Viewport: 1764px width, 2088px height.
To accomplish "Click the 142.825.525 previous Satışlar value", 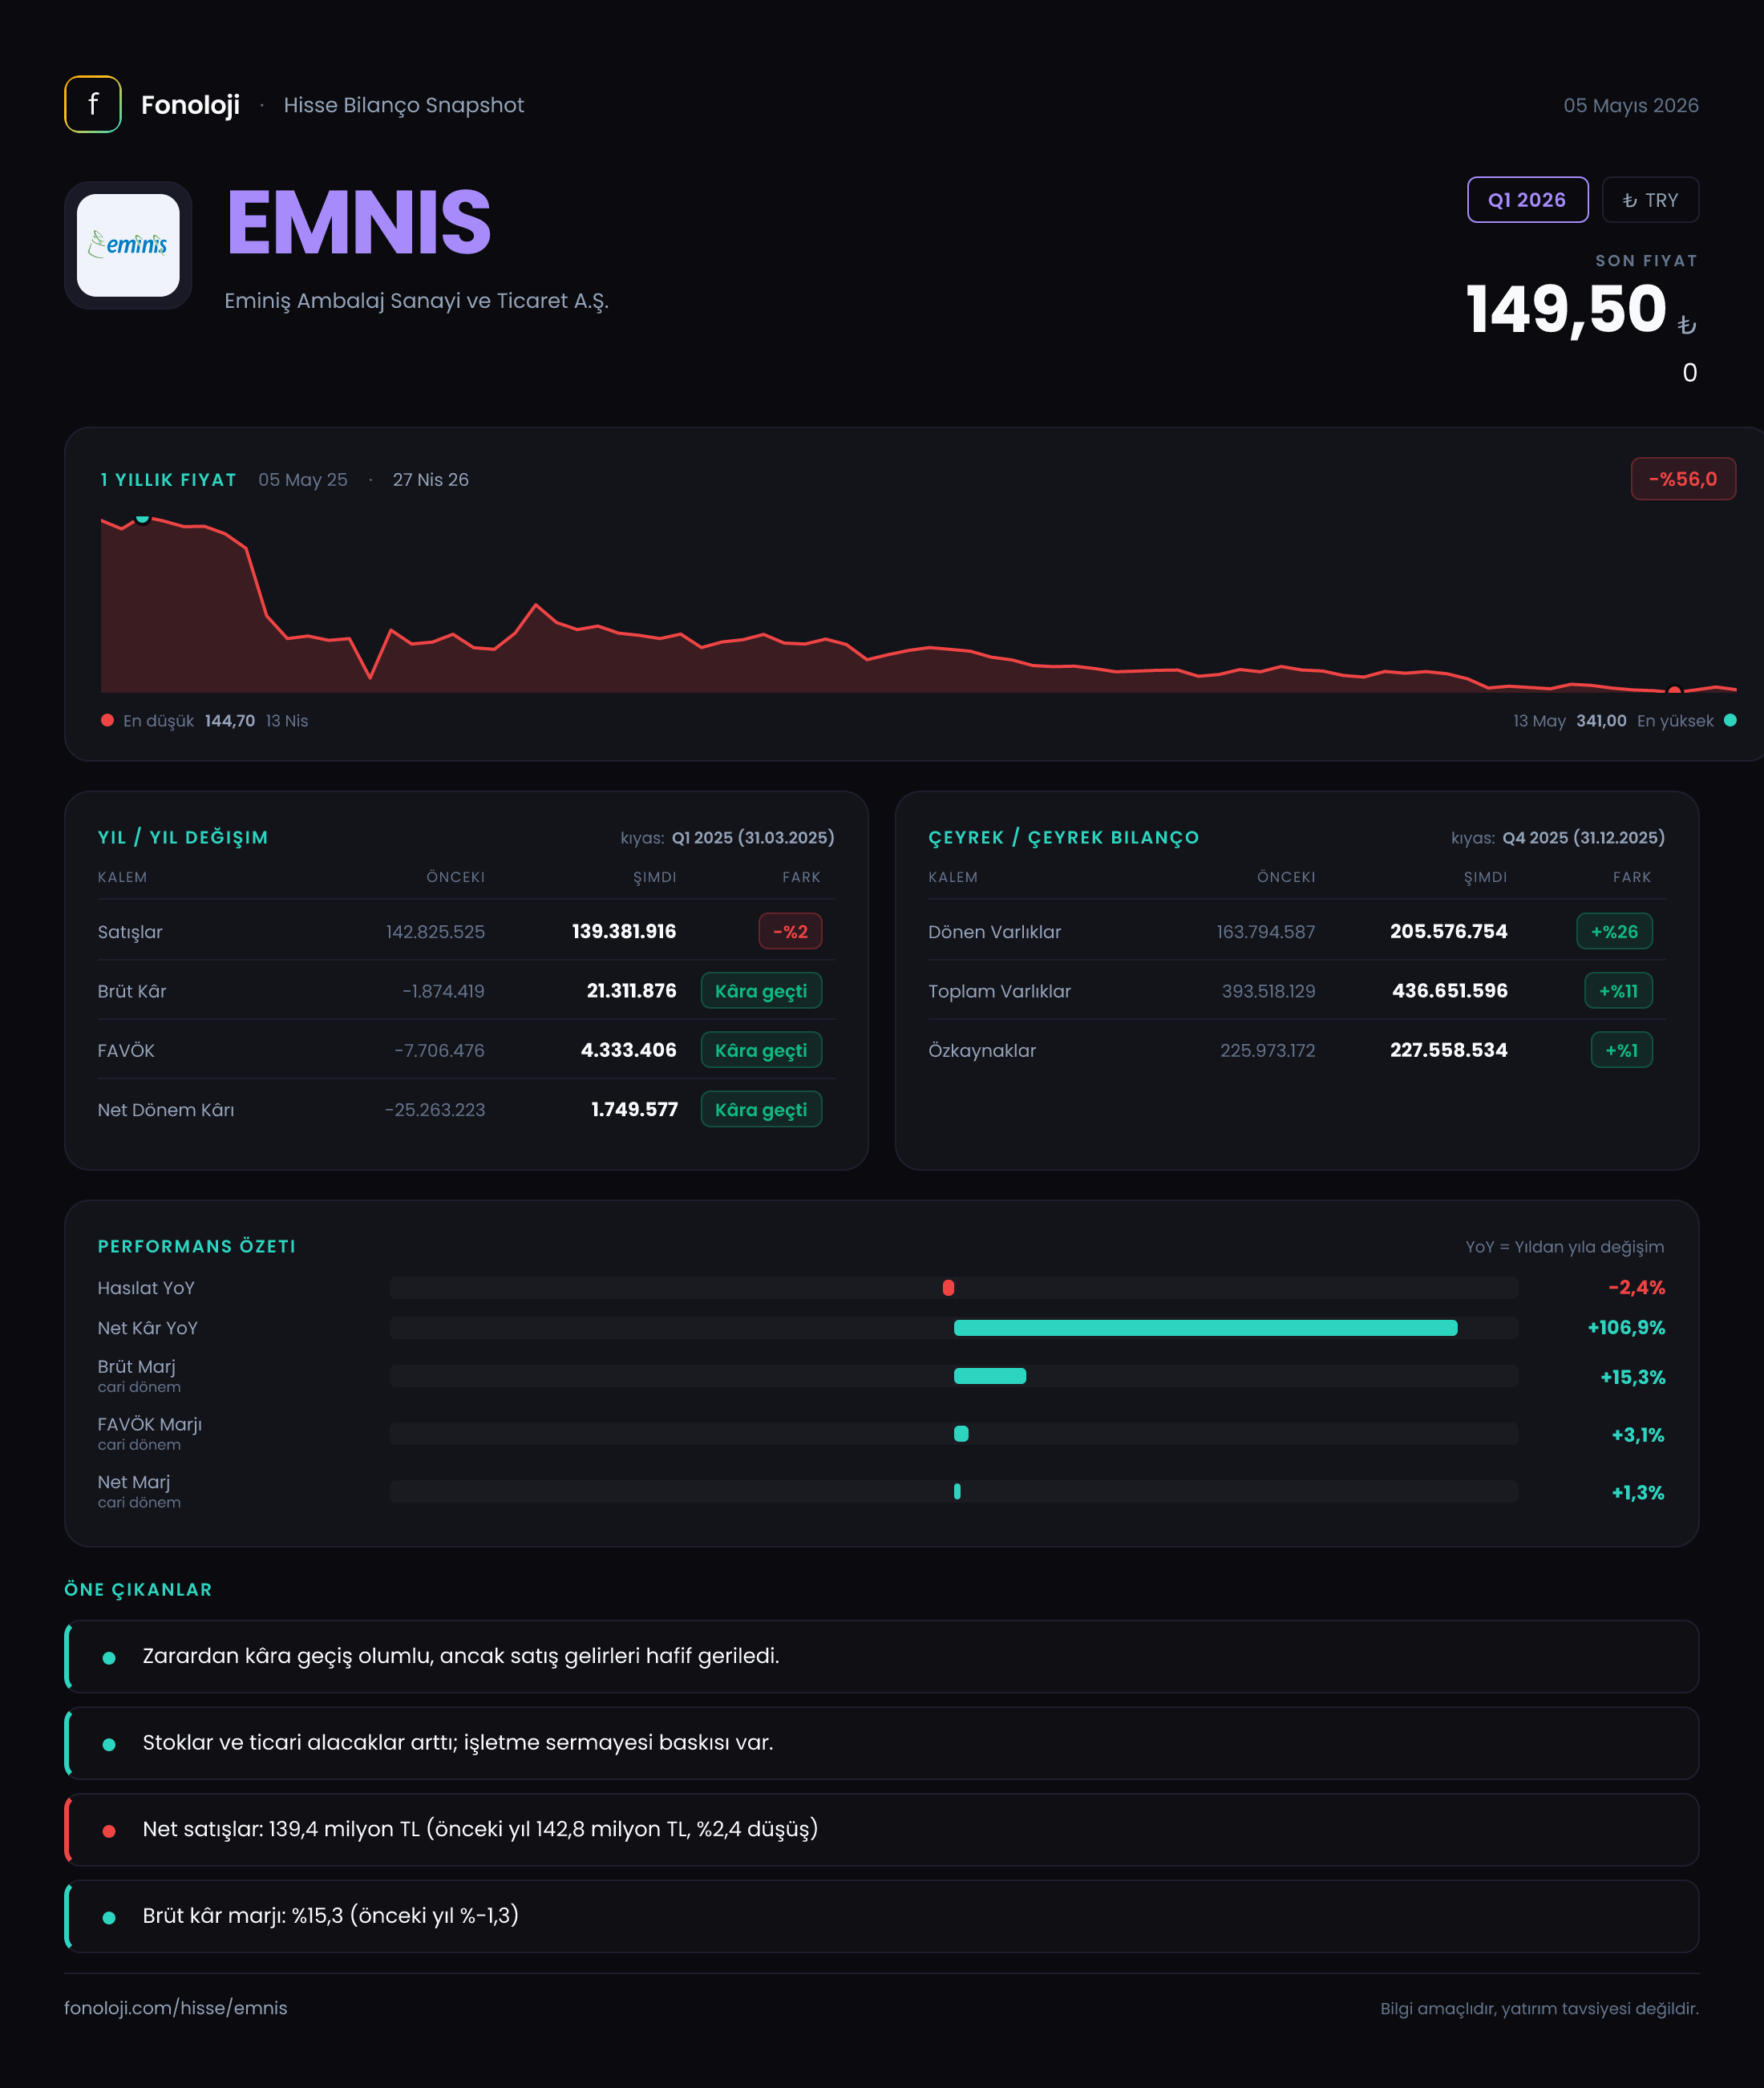I will point(435,932).
